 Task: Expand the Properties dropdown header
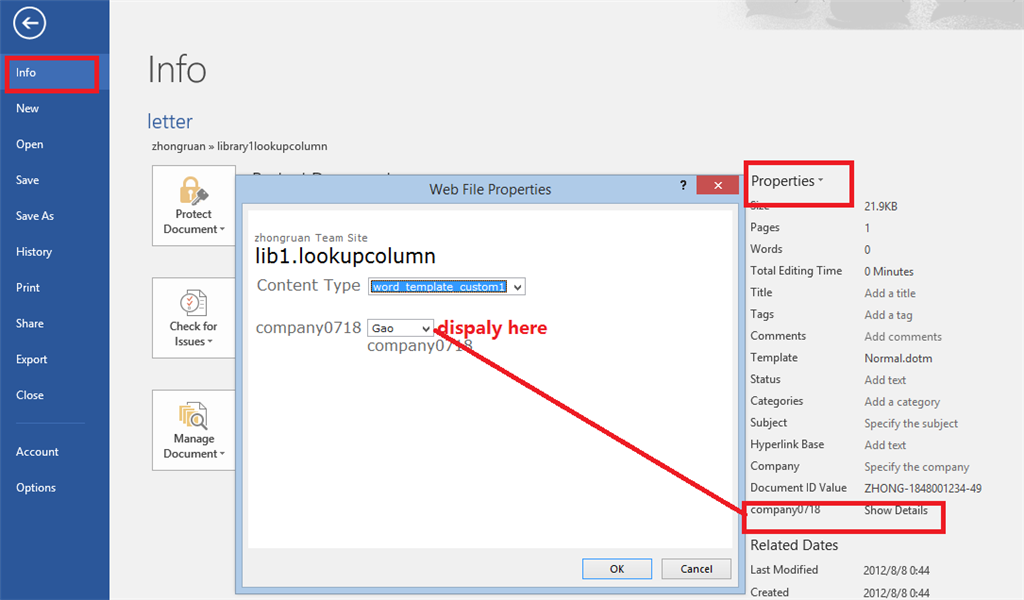point(787,181)
